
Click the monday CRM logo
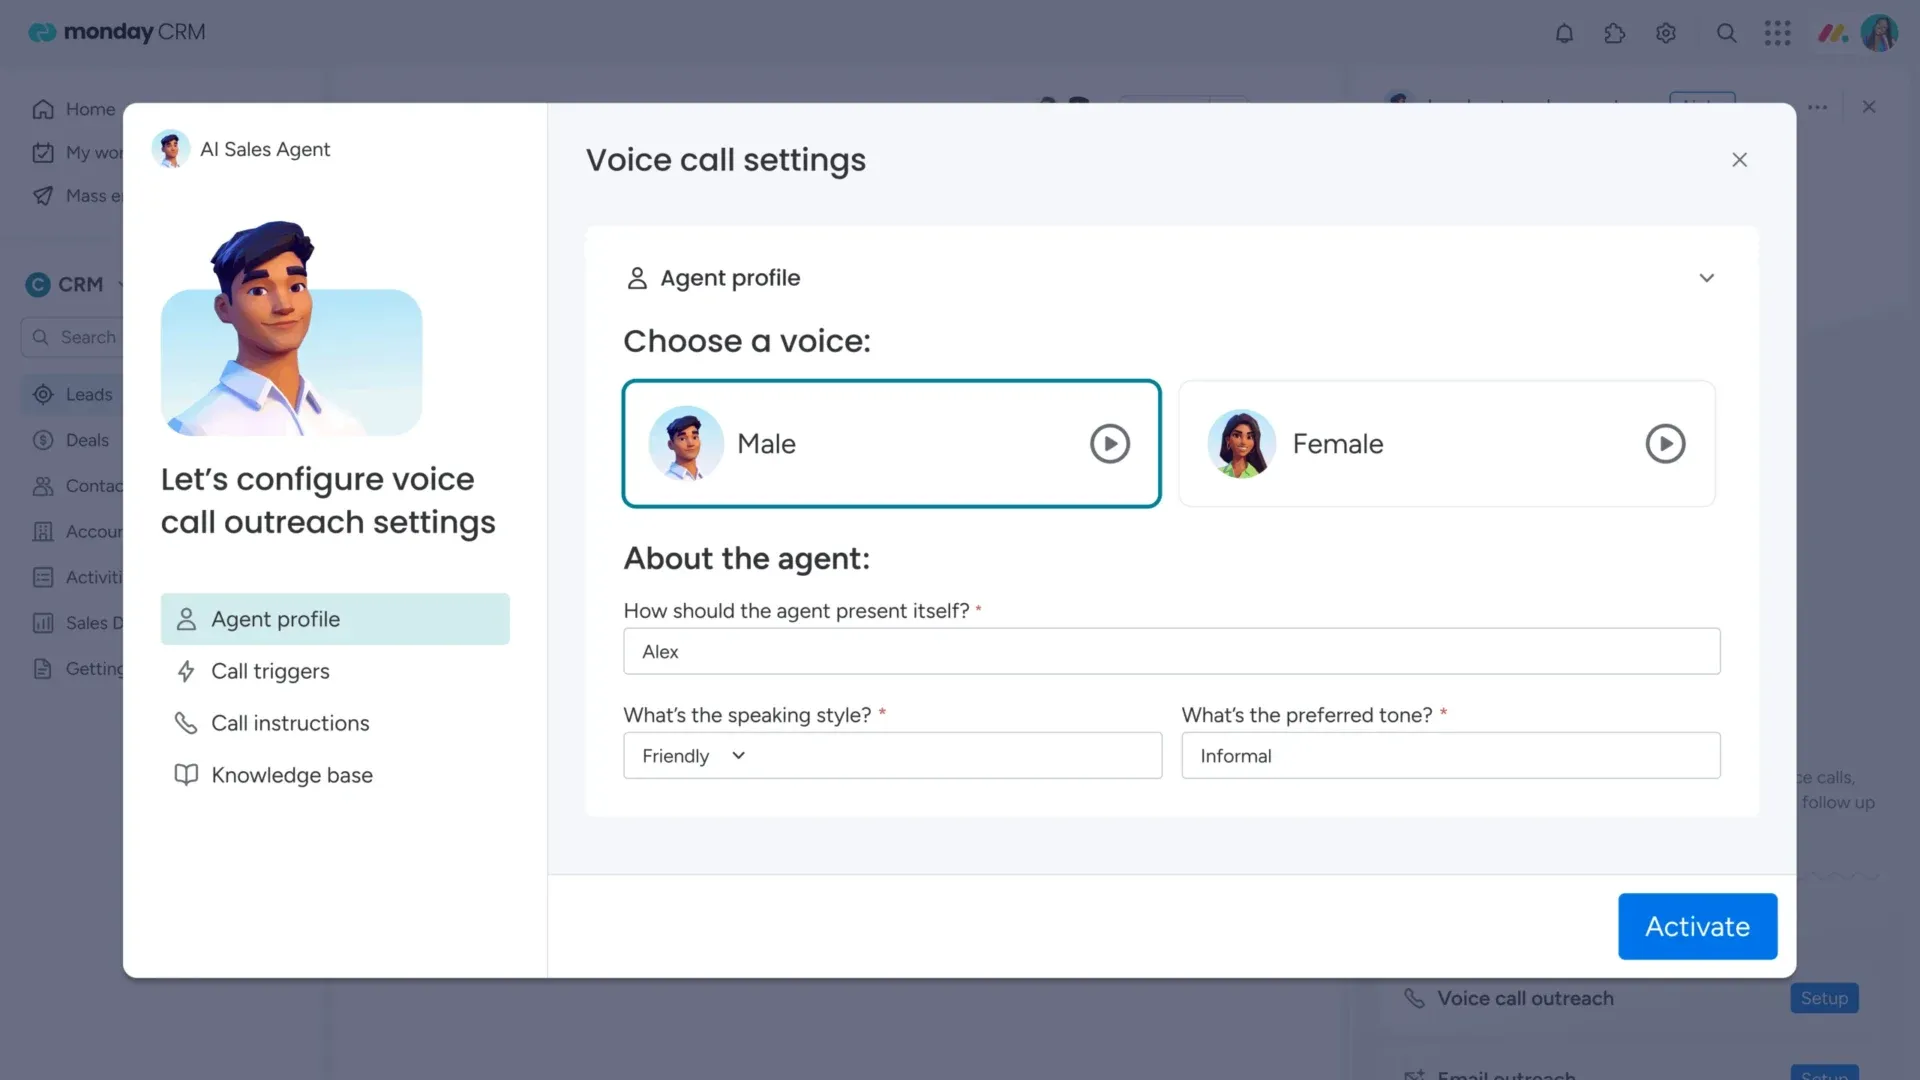(116, 32)
